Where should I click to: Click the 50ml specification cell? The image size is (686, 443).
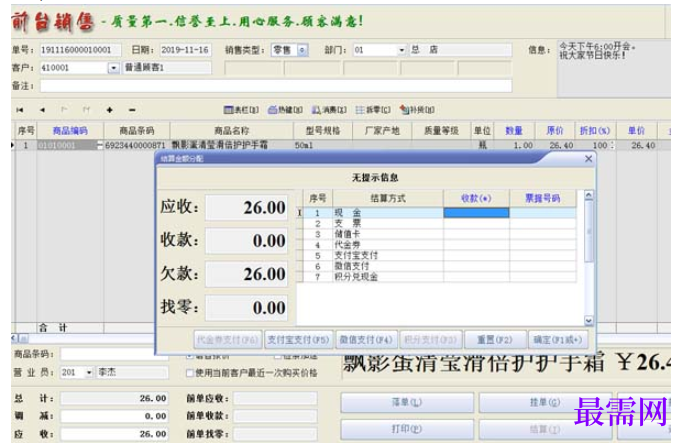322,145
